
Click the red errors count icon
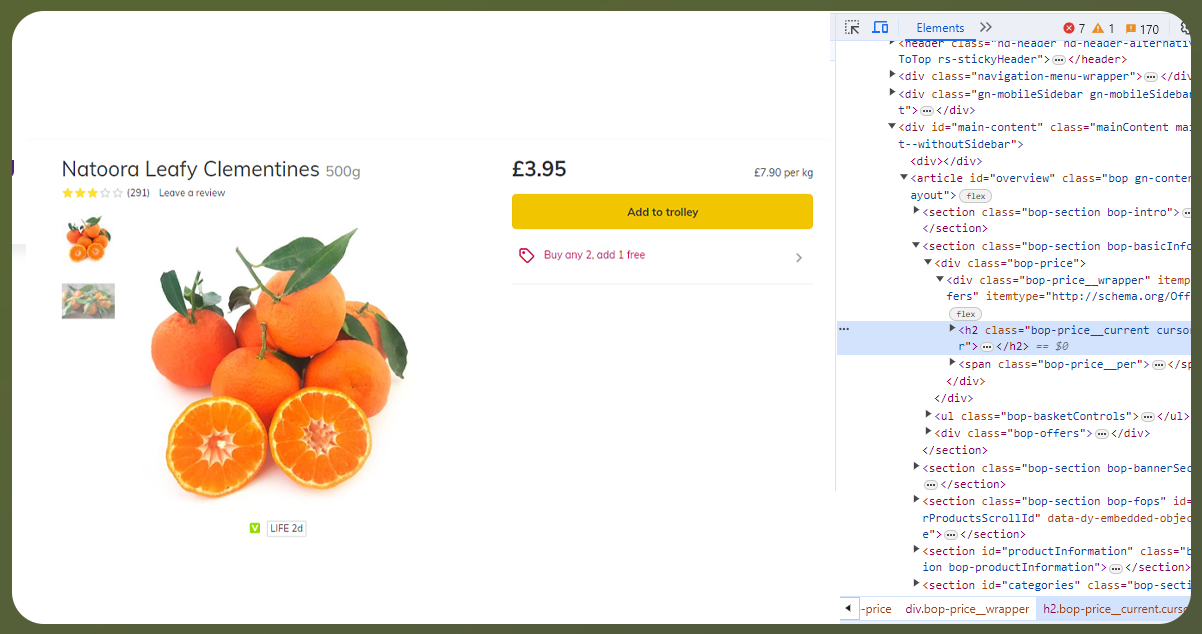pyautogui.click(x=1069, y=29)
